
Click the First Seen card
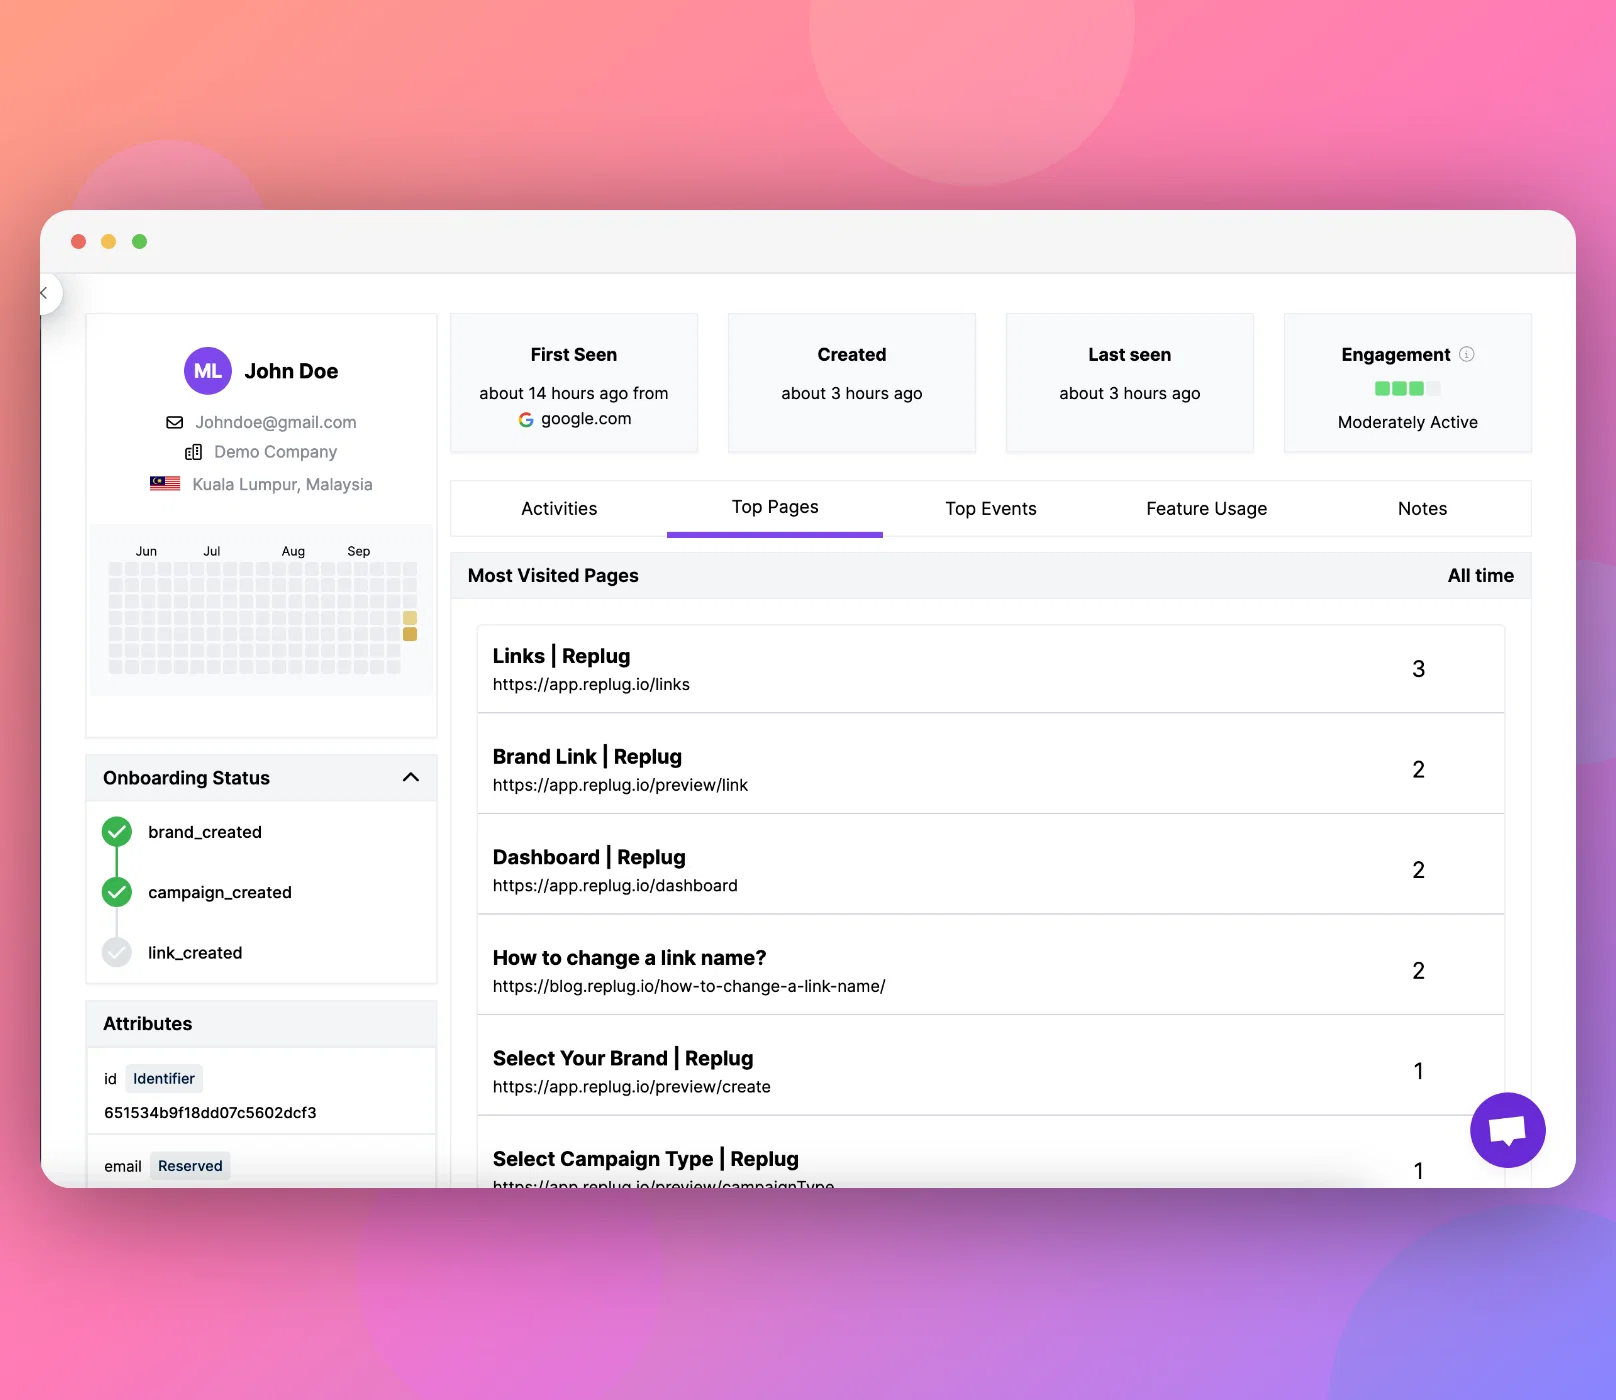[x=574, y=383]
